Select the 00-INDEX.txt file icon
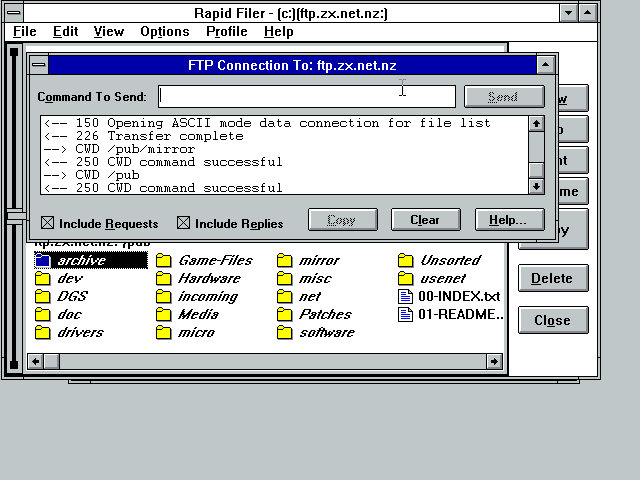 click(x=405, y=297)
